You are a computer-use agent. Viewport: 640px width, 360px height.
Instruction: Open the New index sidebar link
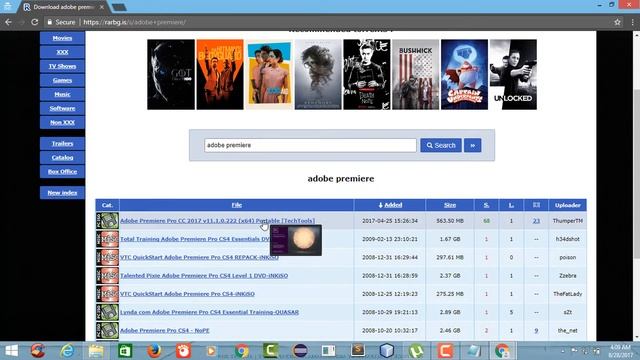click(62, 193)
